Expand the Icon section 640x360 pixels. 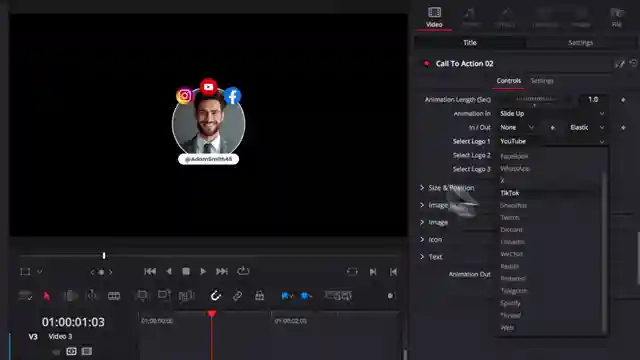[x=431, y=240]
